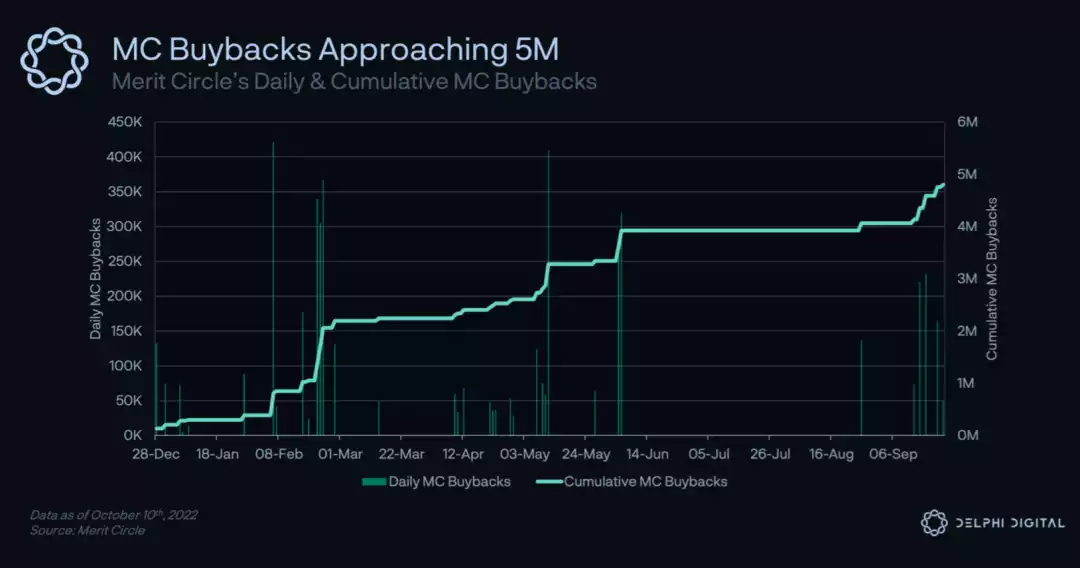Click the Daily MC Buybacks legend color swatch

click(372, 482)
